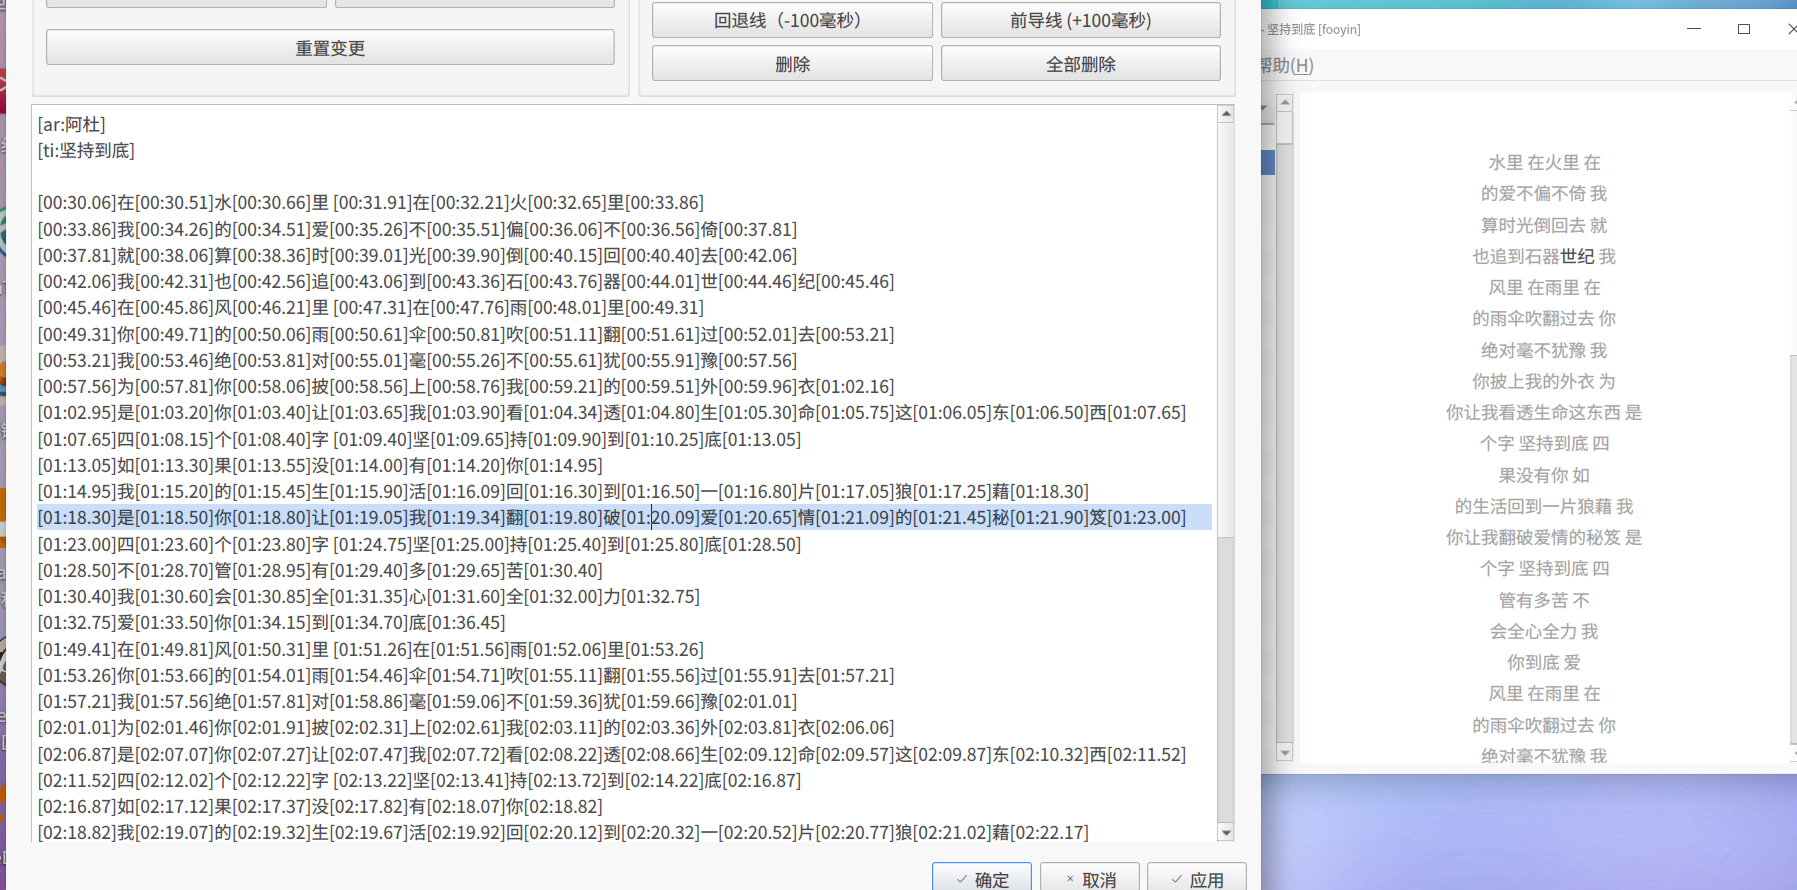Select the lyric line starting [02:06.87]
Viewport: 1797px width, 890px height.
coord(612,754)
